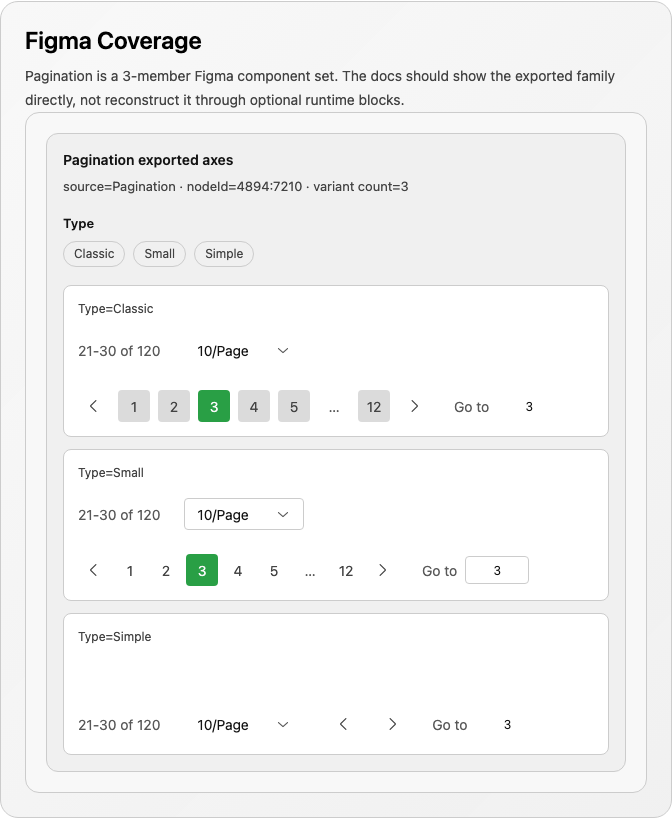672x819 pixels.
Task: Select the Classic type chip
Action: [x=94, y=254]
